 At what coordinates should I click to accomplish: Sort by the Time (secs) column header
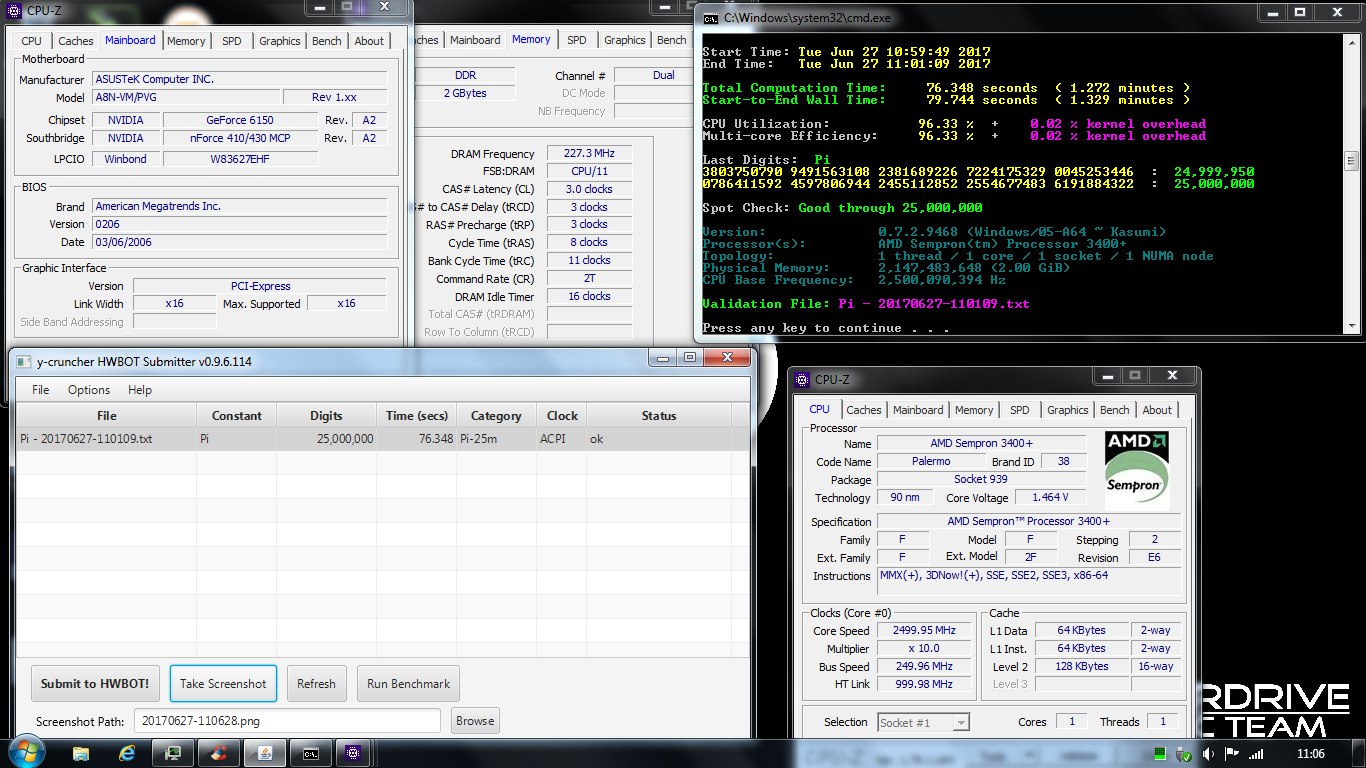click(417, 415)
